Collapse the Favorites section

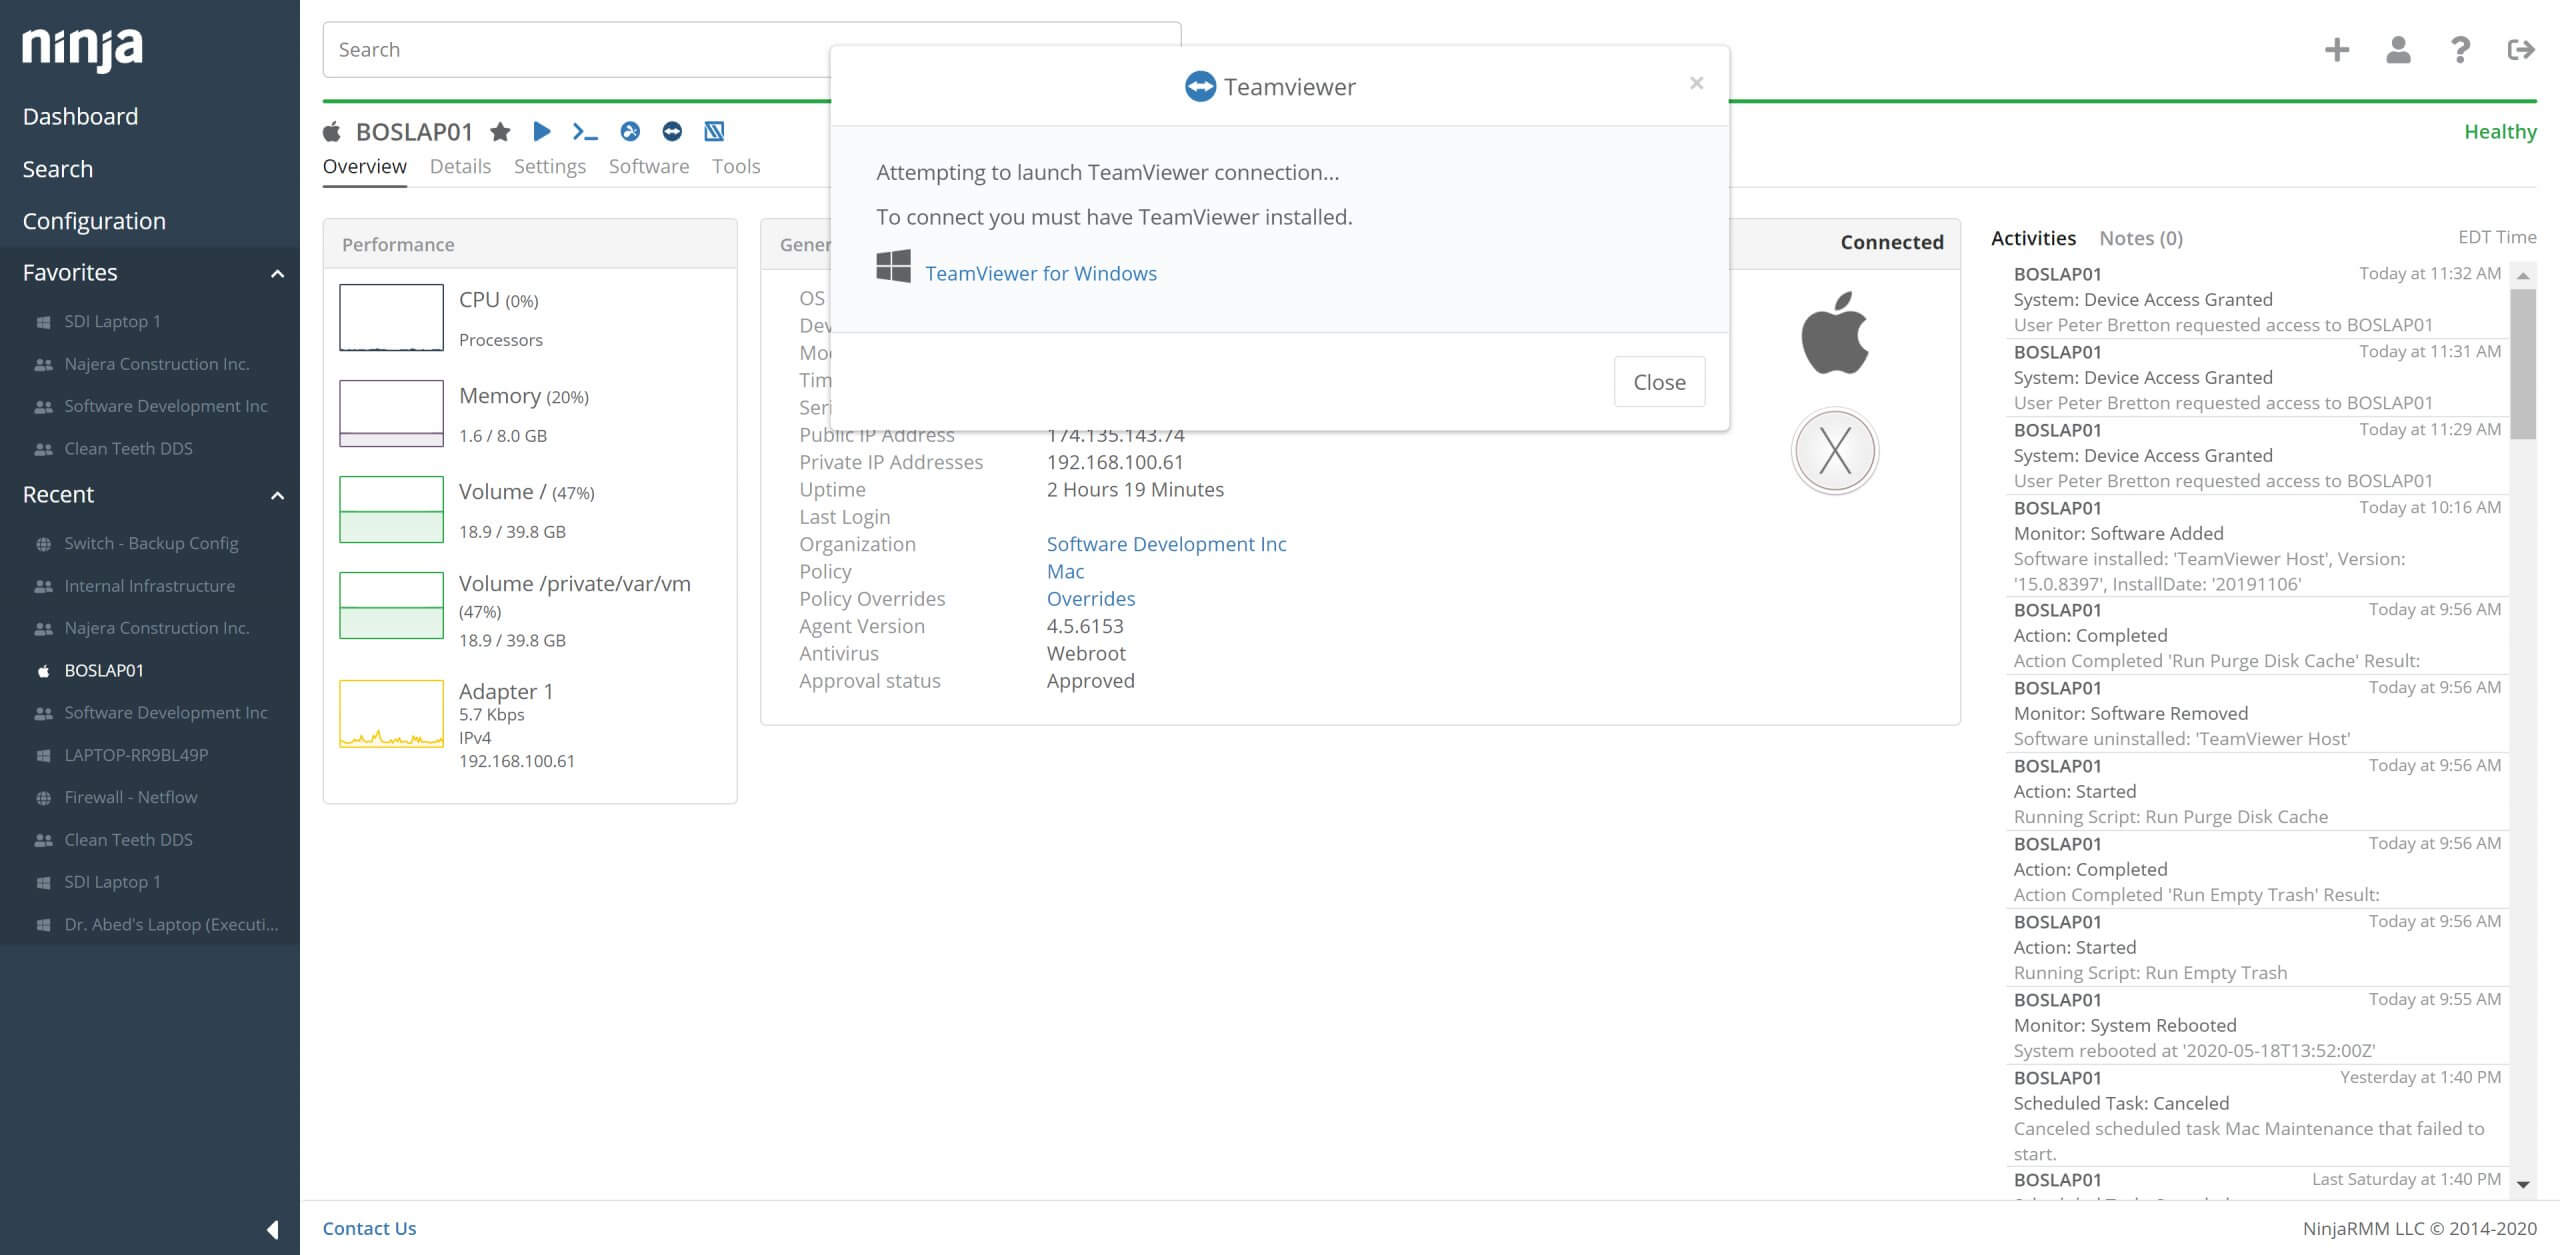click(x=277, y=273)
